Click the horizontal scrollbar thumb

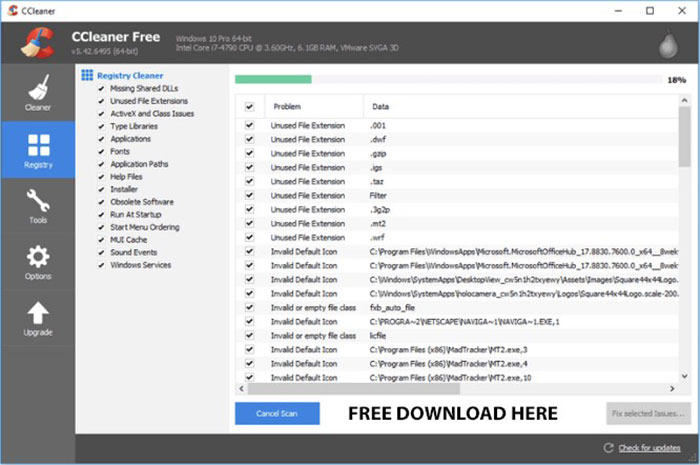[354, 389]
